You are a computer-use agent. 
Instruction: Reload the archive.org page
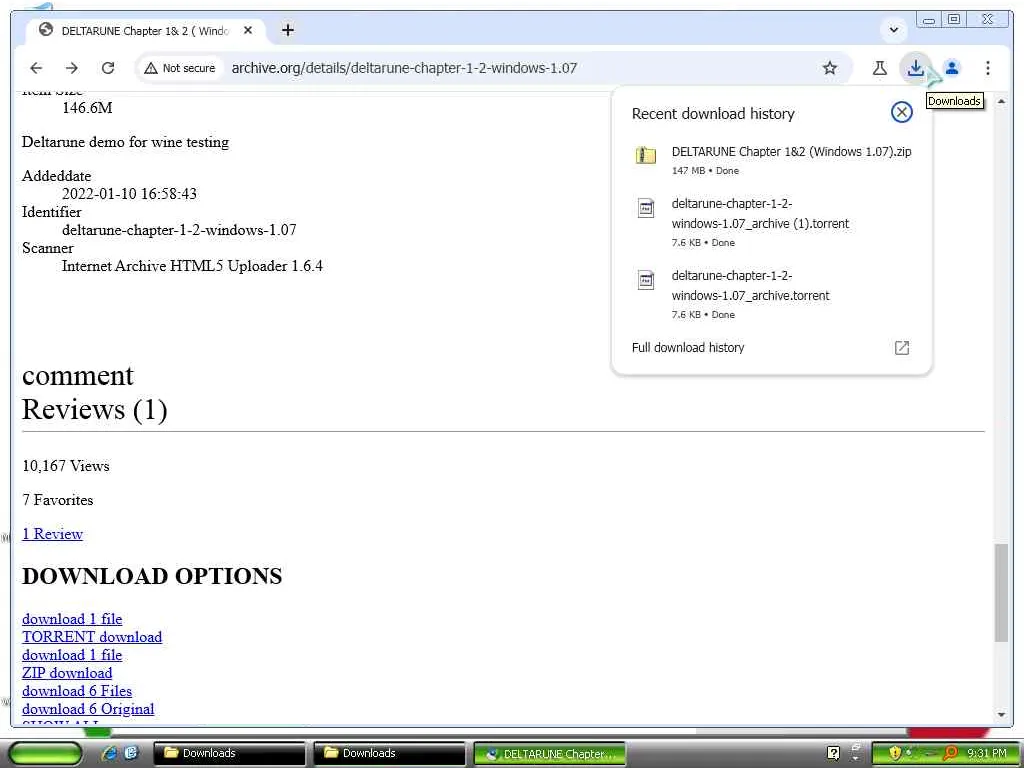108,68
